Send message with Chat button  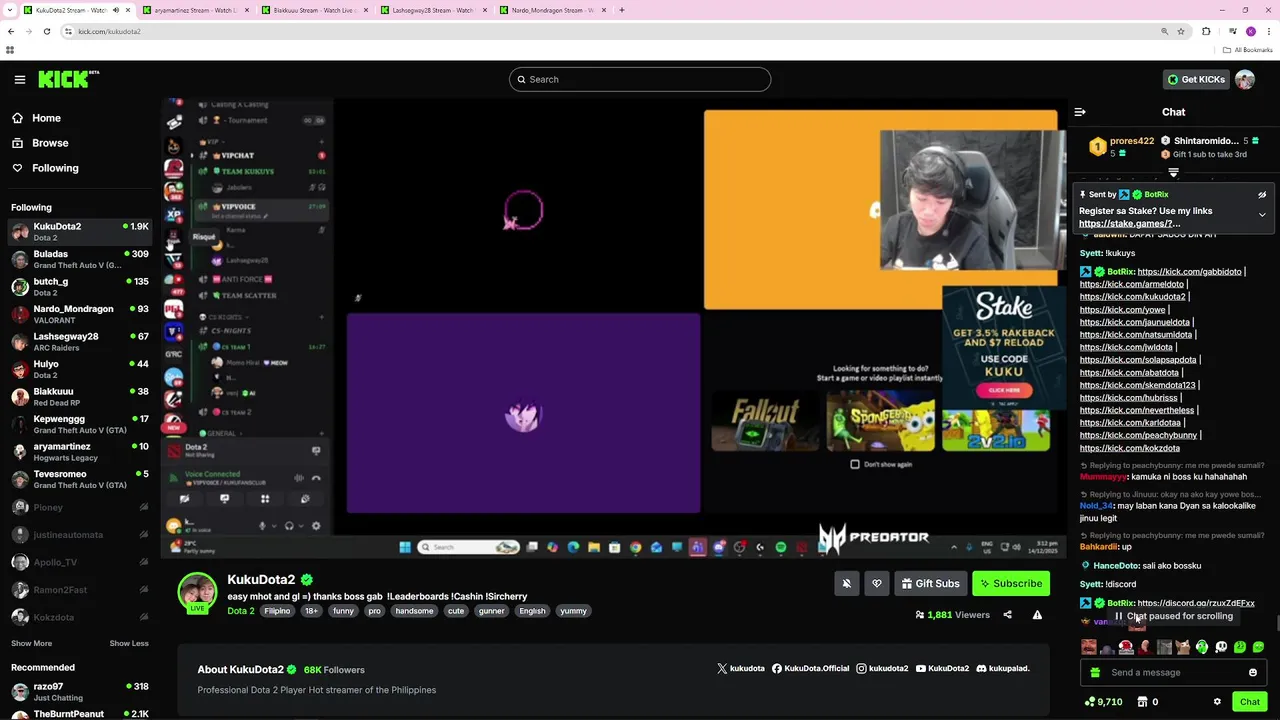click(1250, 702)
